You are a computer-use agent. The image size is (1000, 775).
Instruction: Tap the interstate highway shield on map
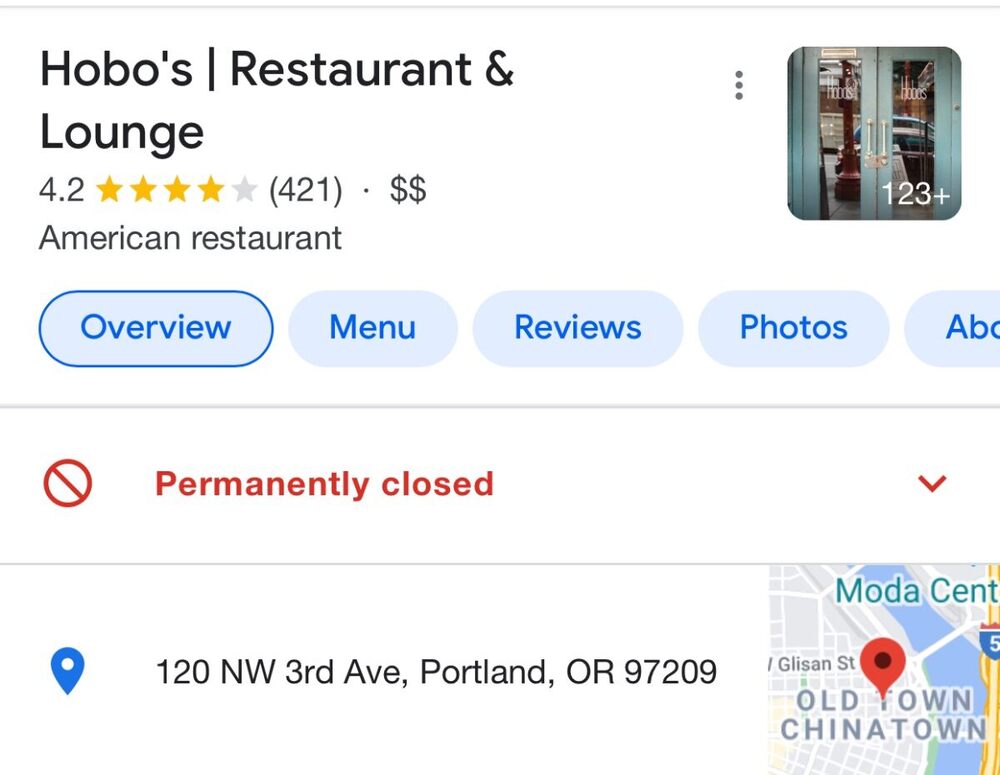pos(990,641)
